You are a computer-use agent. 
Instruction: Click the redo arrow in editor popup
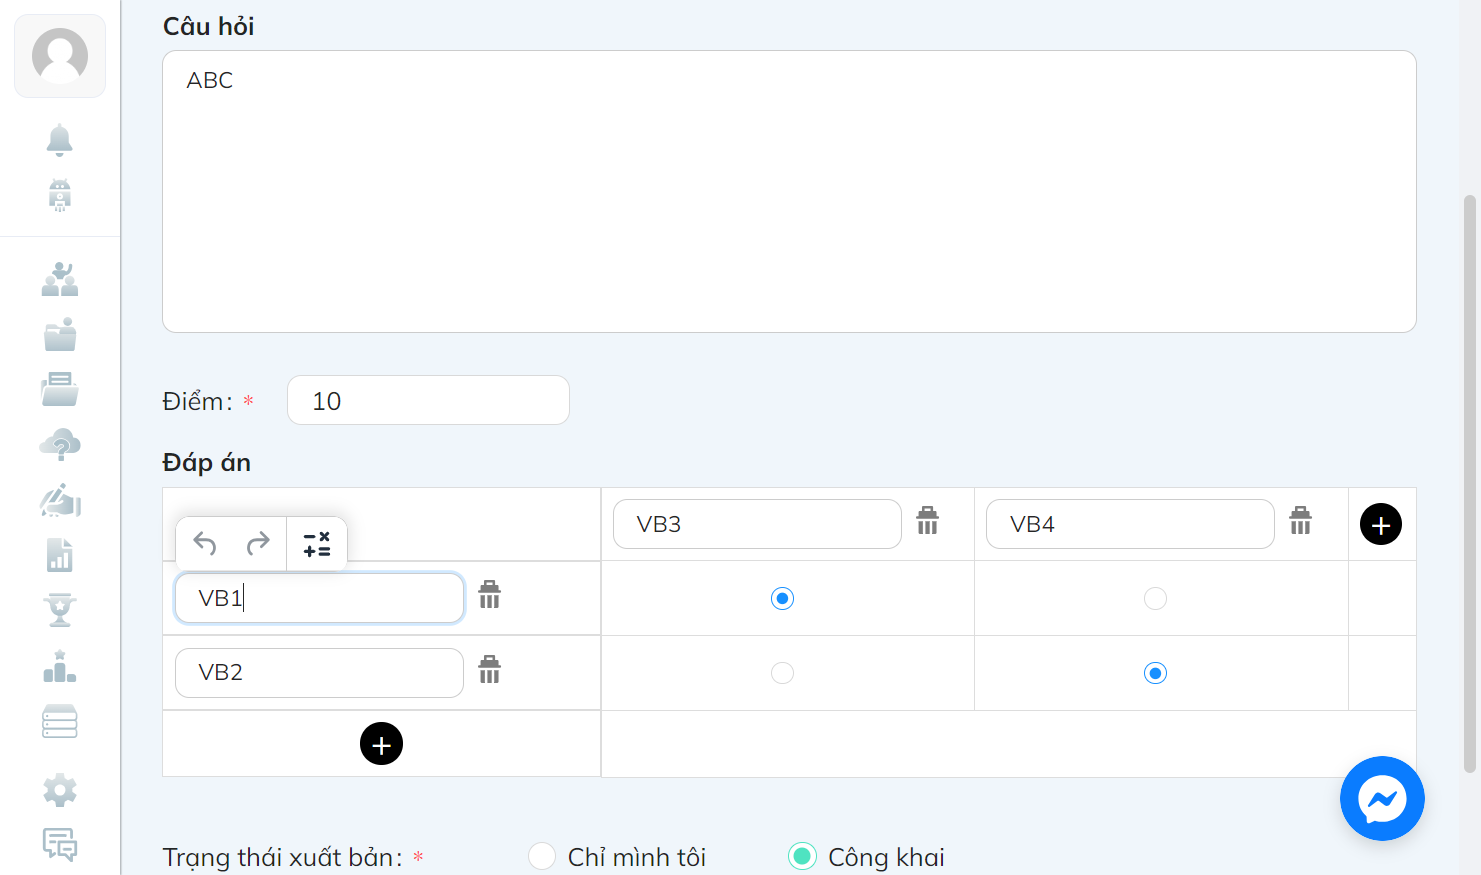(258, 543)
